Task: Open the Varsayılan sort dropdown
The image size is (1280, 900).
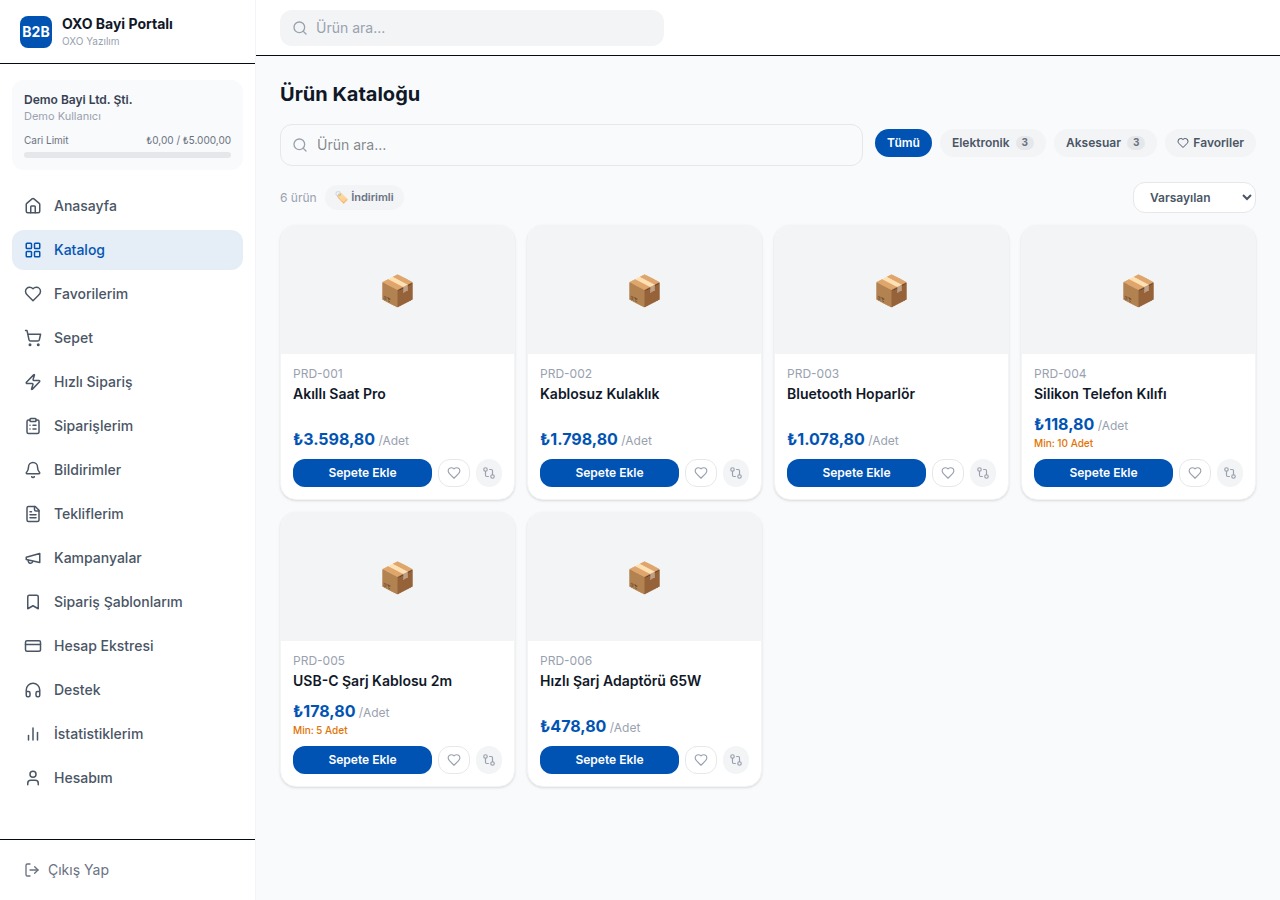Action: pyautogui.click(x=1194, y=197)
